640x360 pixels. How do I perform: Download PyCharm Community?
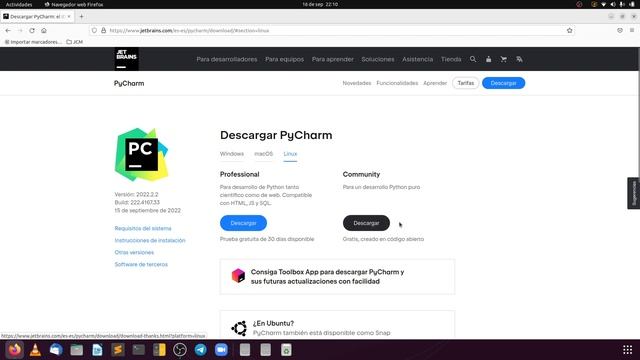click(366, 223)
